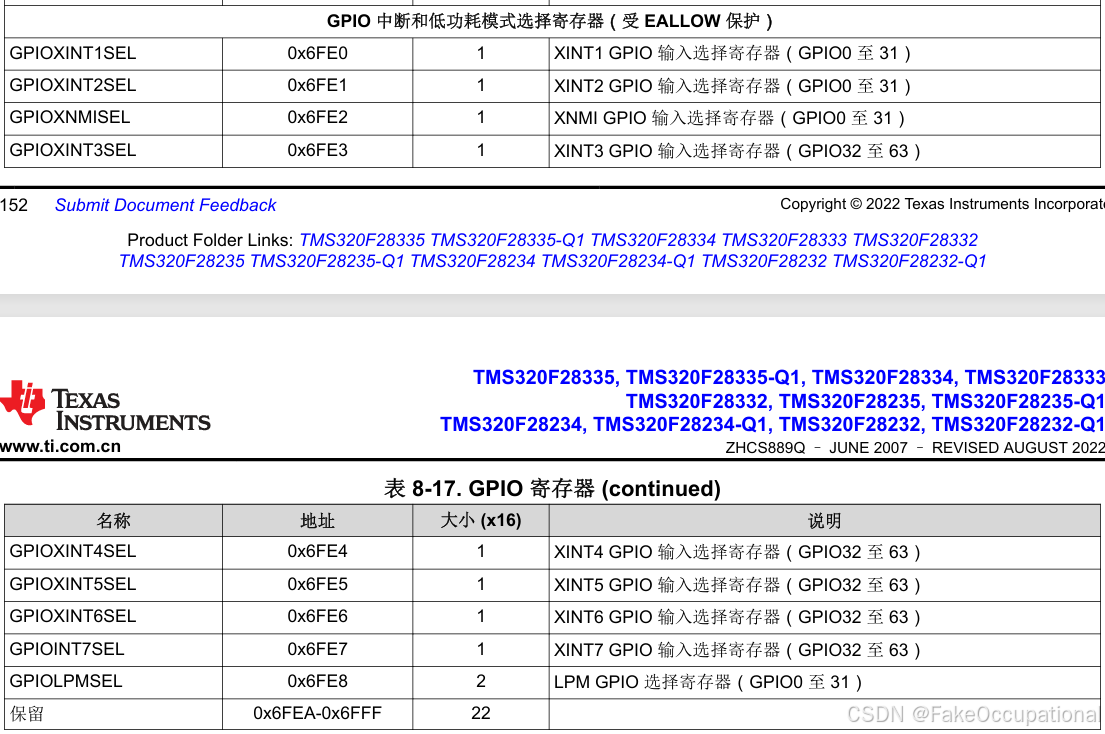Image resolution: width=1105 pixels, height=734 pixels.
Task: Select the GPIOXINT4SEL register name cell
Action: (113, 552)
